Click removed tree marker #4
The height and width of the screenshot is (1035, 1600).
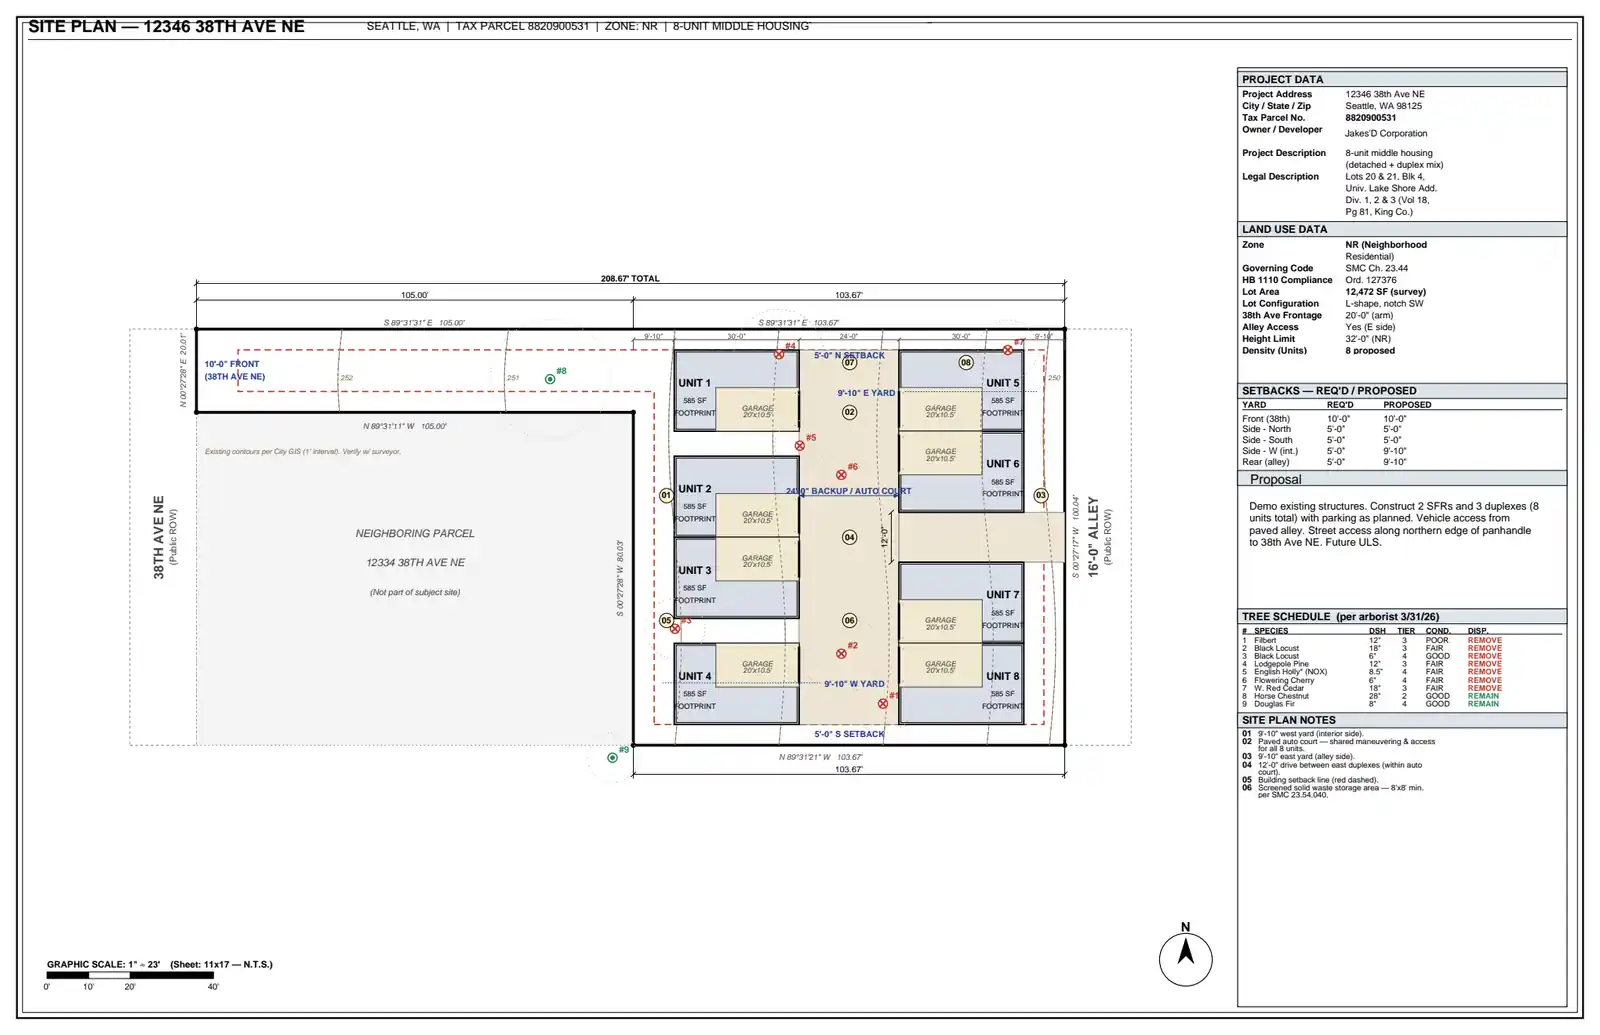(779, 355)
